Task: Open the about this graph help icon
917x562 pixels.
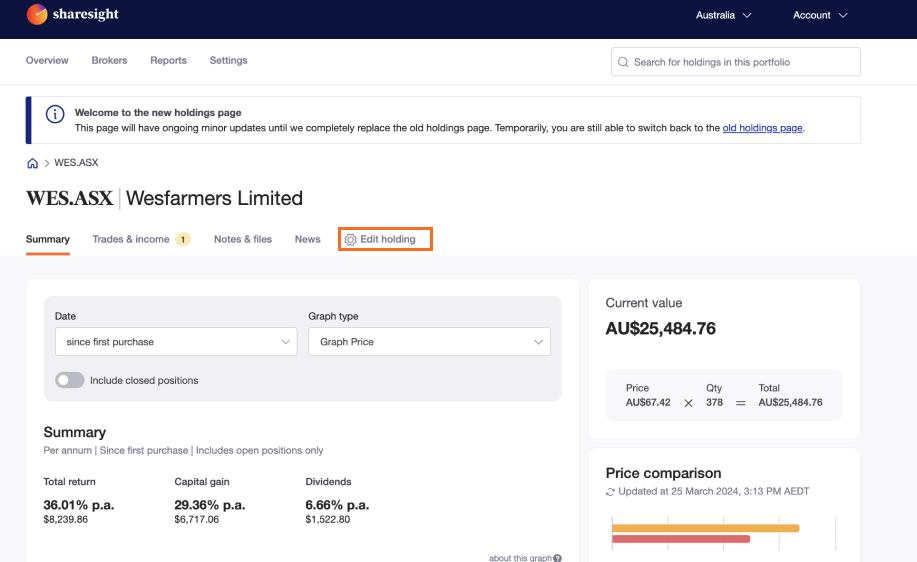Action: pyautogui.click(x=557, y=558)
